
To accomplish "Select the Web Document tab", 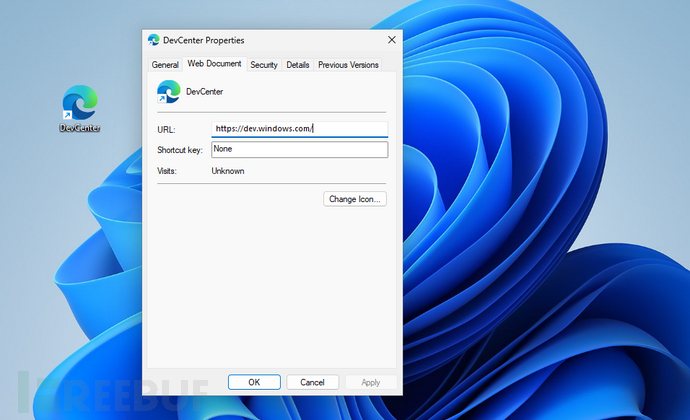I will [214, 64].
